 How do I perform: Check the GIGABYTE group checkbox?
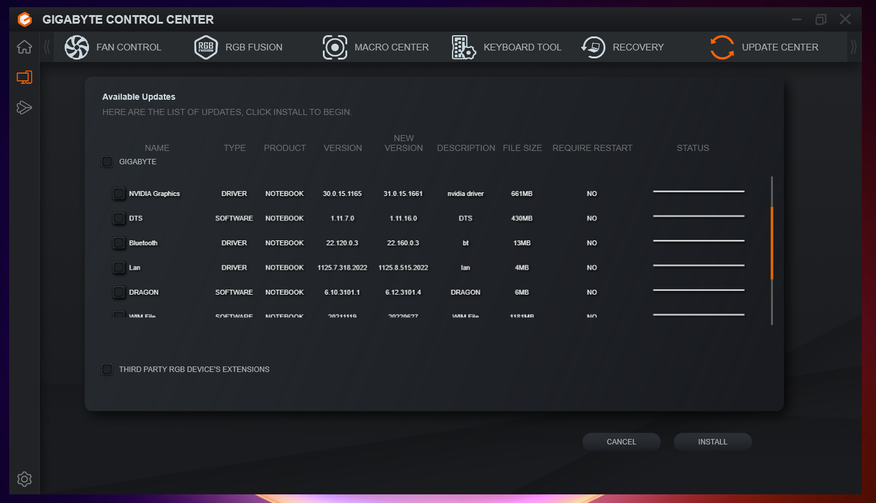click(x=107, y=162)
